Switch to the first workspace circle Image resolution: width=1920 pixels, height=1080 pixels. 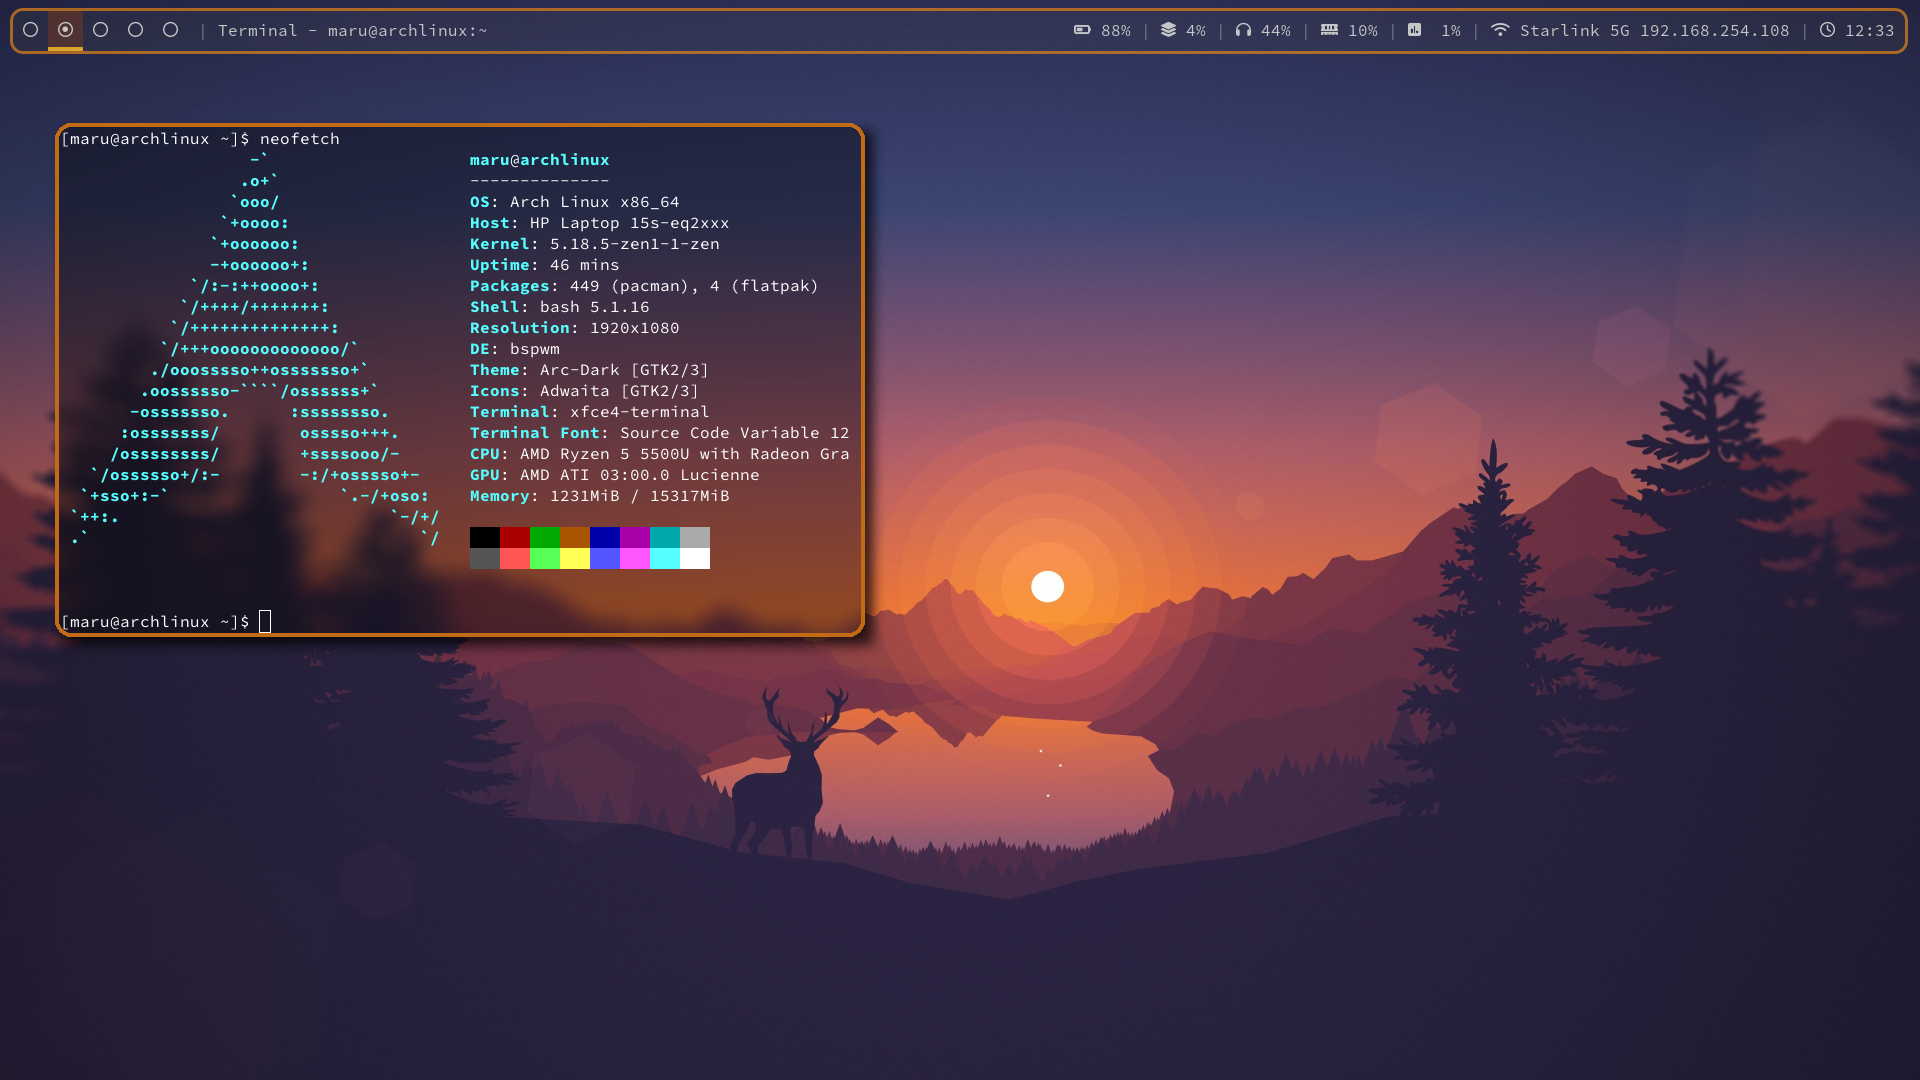coord(31,30)
